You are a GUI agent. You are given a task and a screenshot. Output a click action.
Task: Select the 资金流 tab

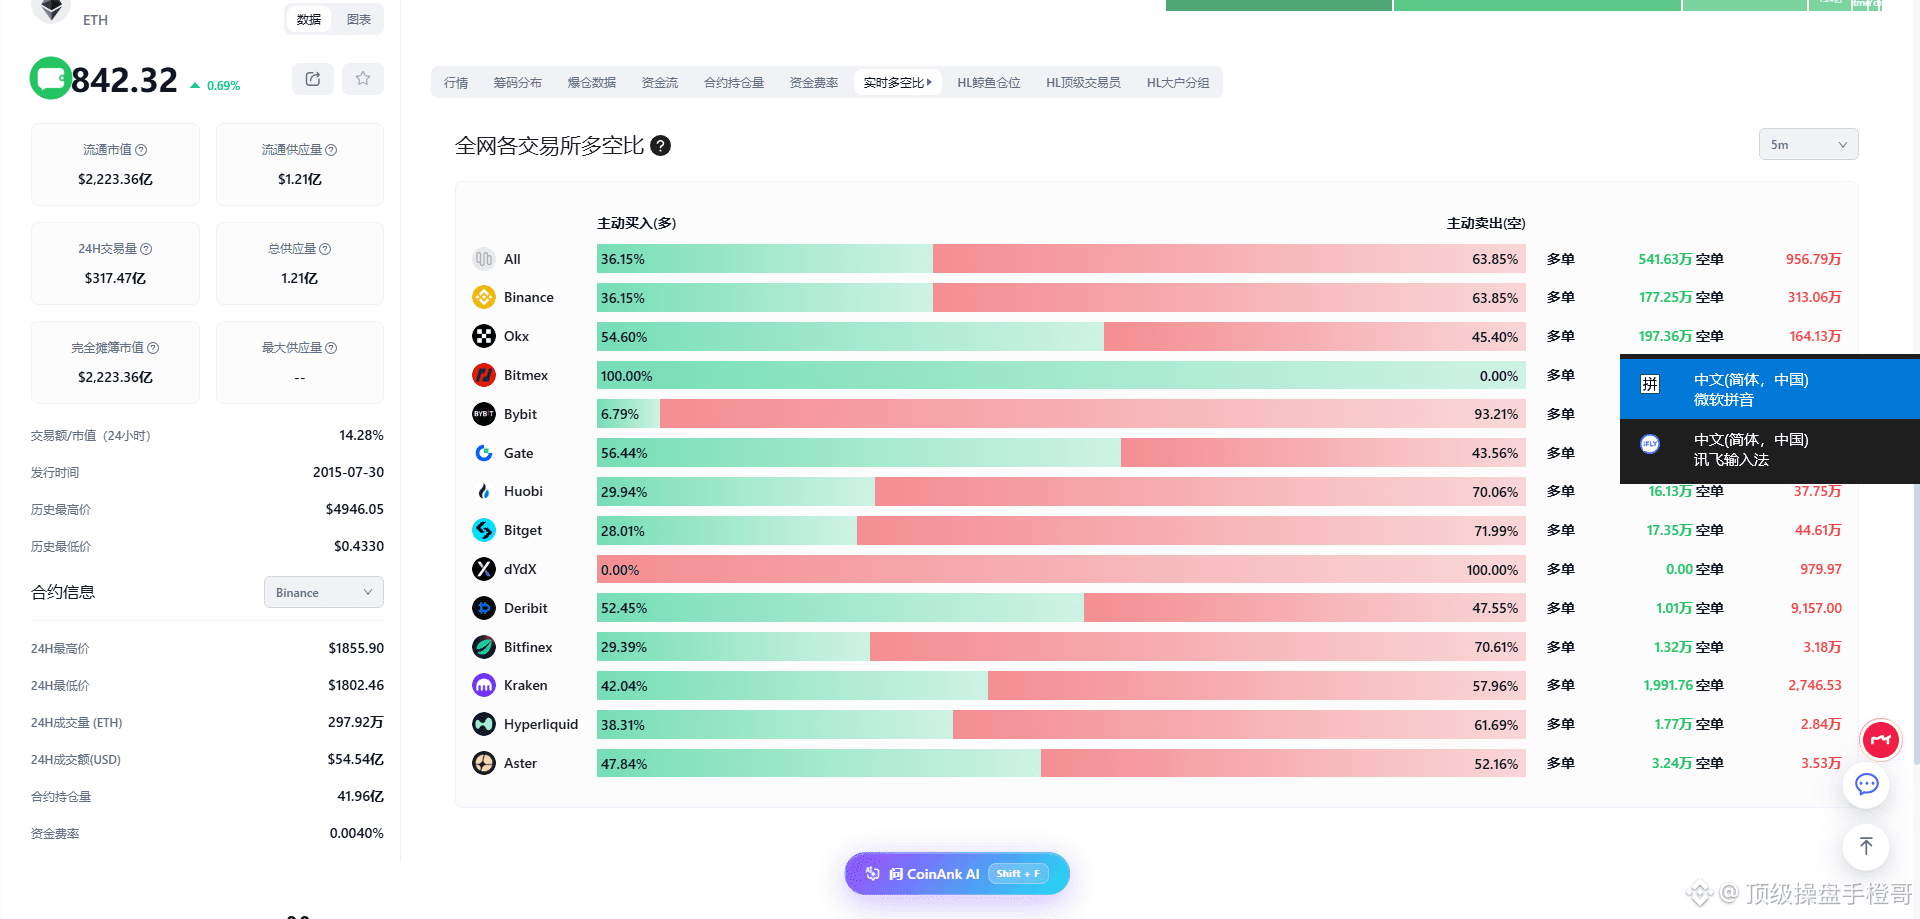point(660,83)
